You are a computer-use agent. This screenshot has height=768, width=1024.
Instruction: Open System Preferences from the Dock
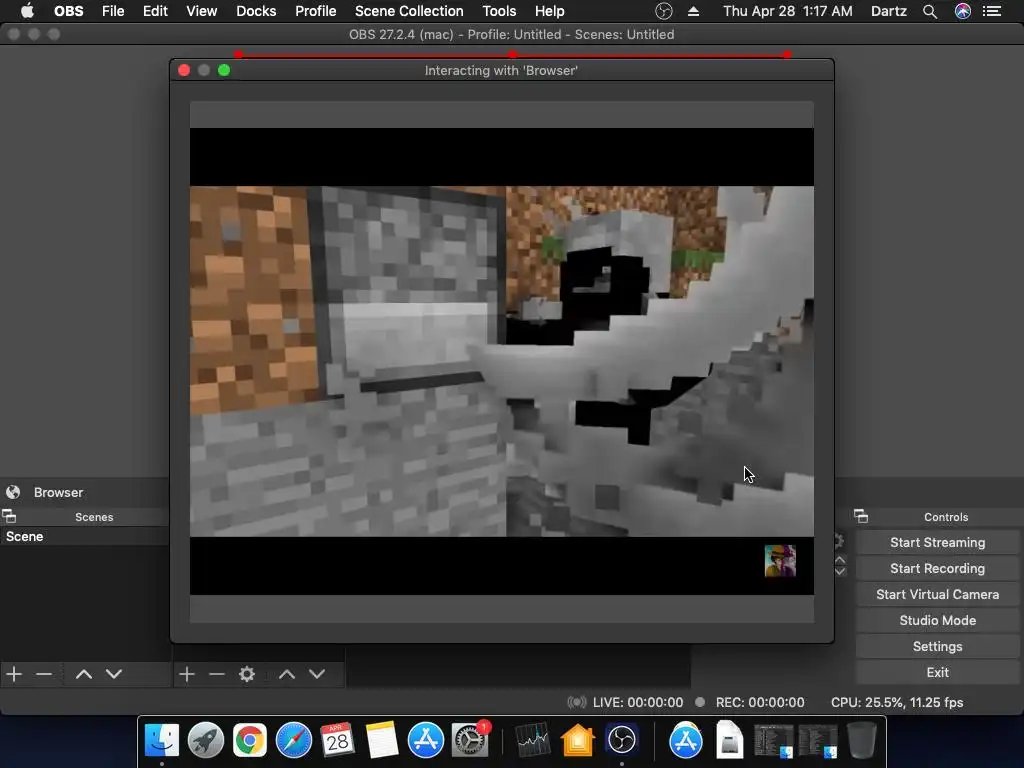pyautogui.click(x=469, y=740)
